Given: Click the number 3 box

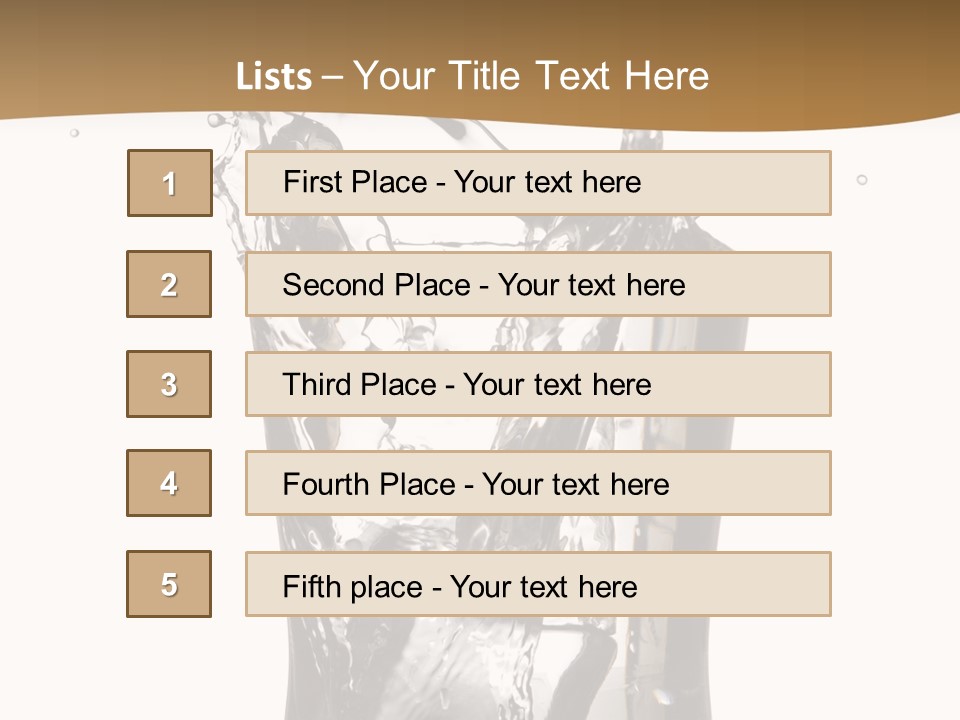Looking at the screenshot, I should (169, 384).
